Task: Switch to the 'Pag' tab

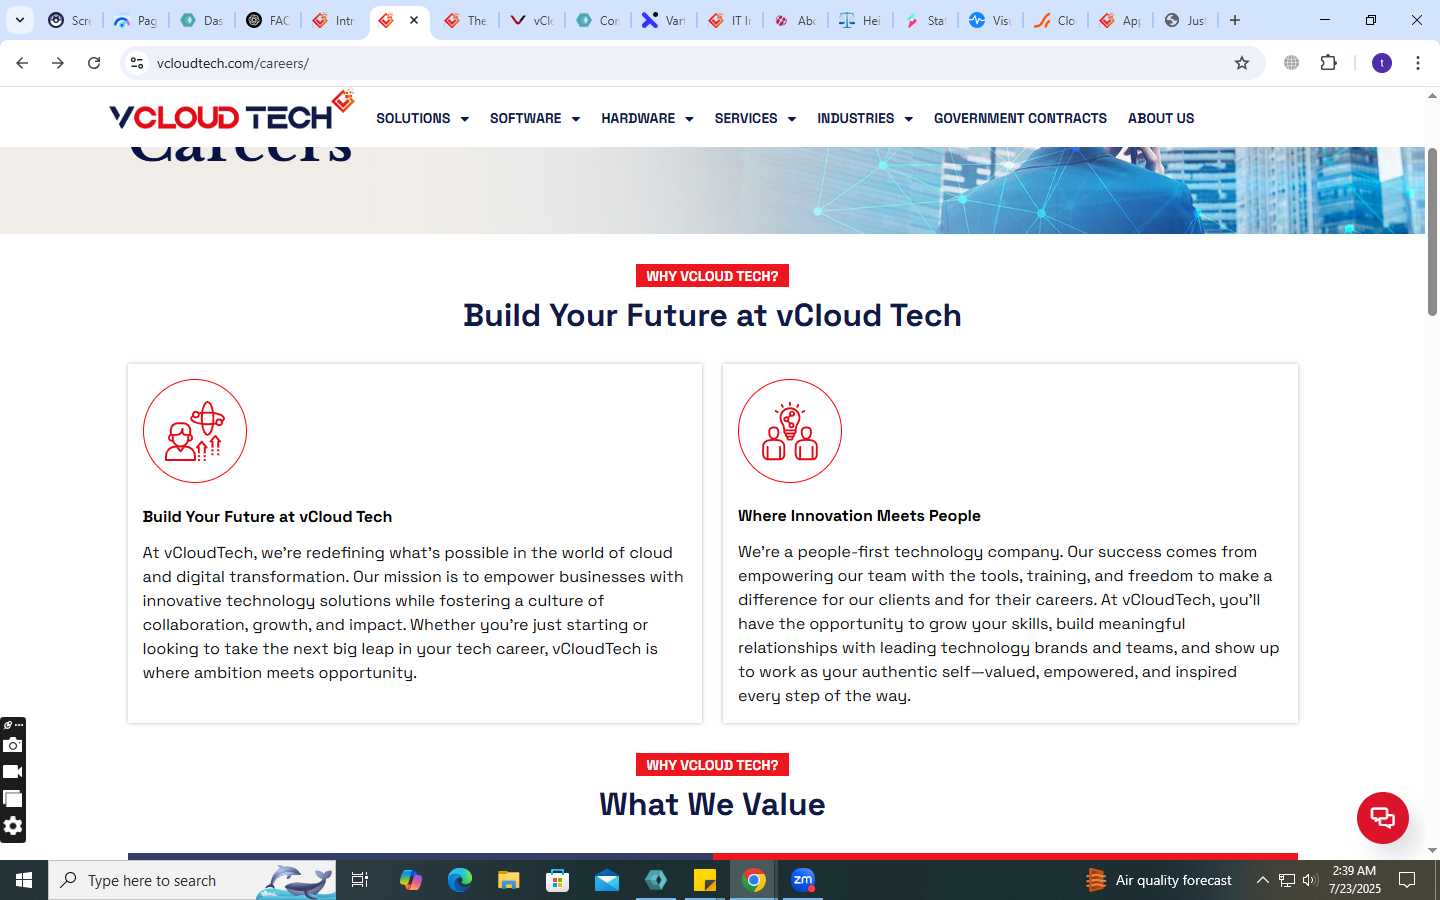Action: pos(135,20)
